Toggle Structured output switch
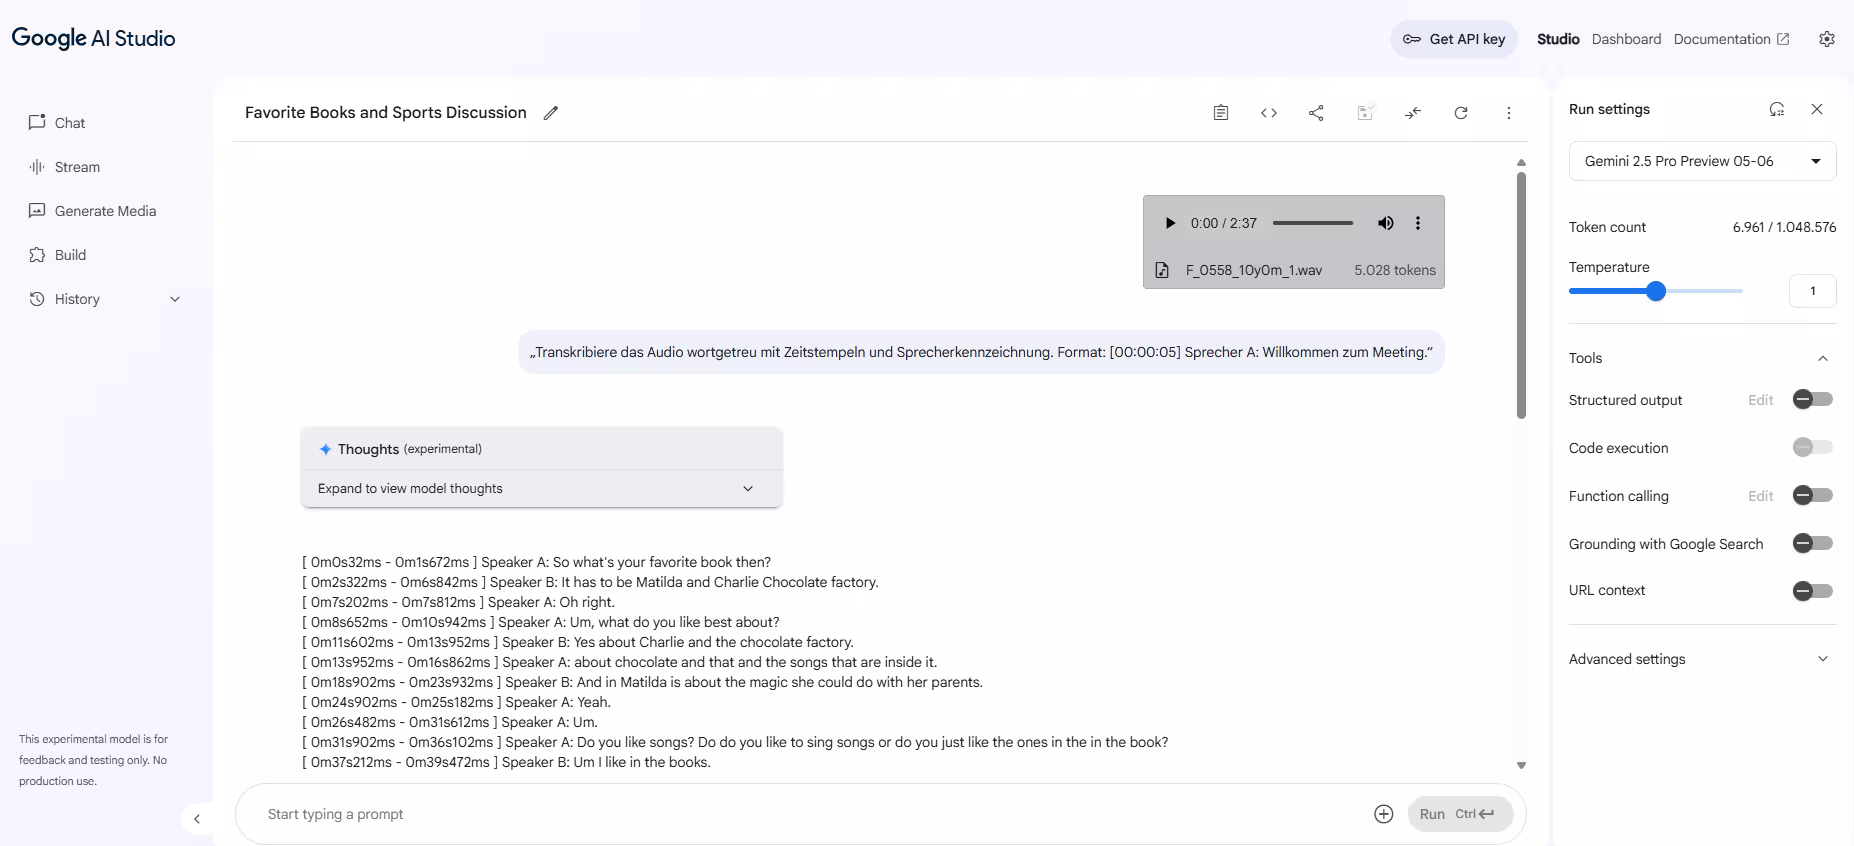1854x846 pixels. [1813, 400]
